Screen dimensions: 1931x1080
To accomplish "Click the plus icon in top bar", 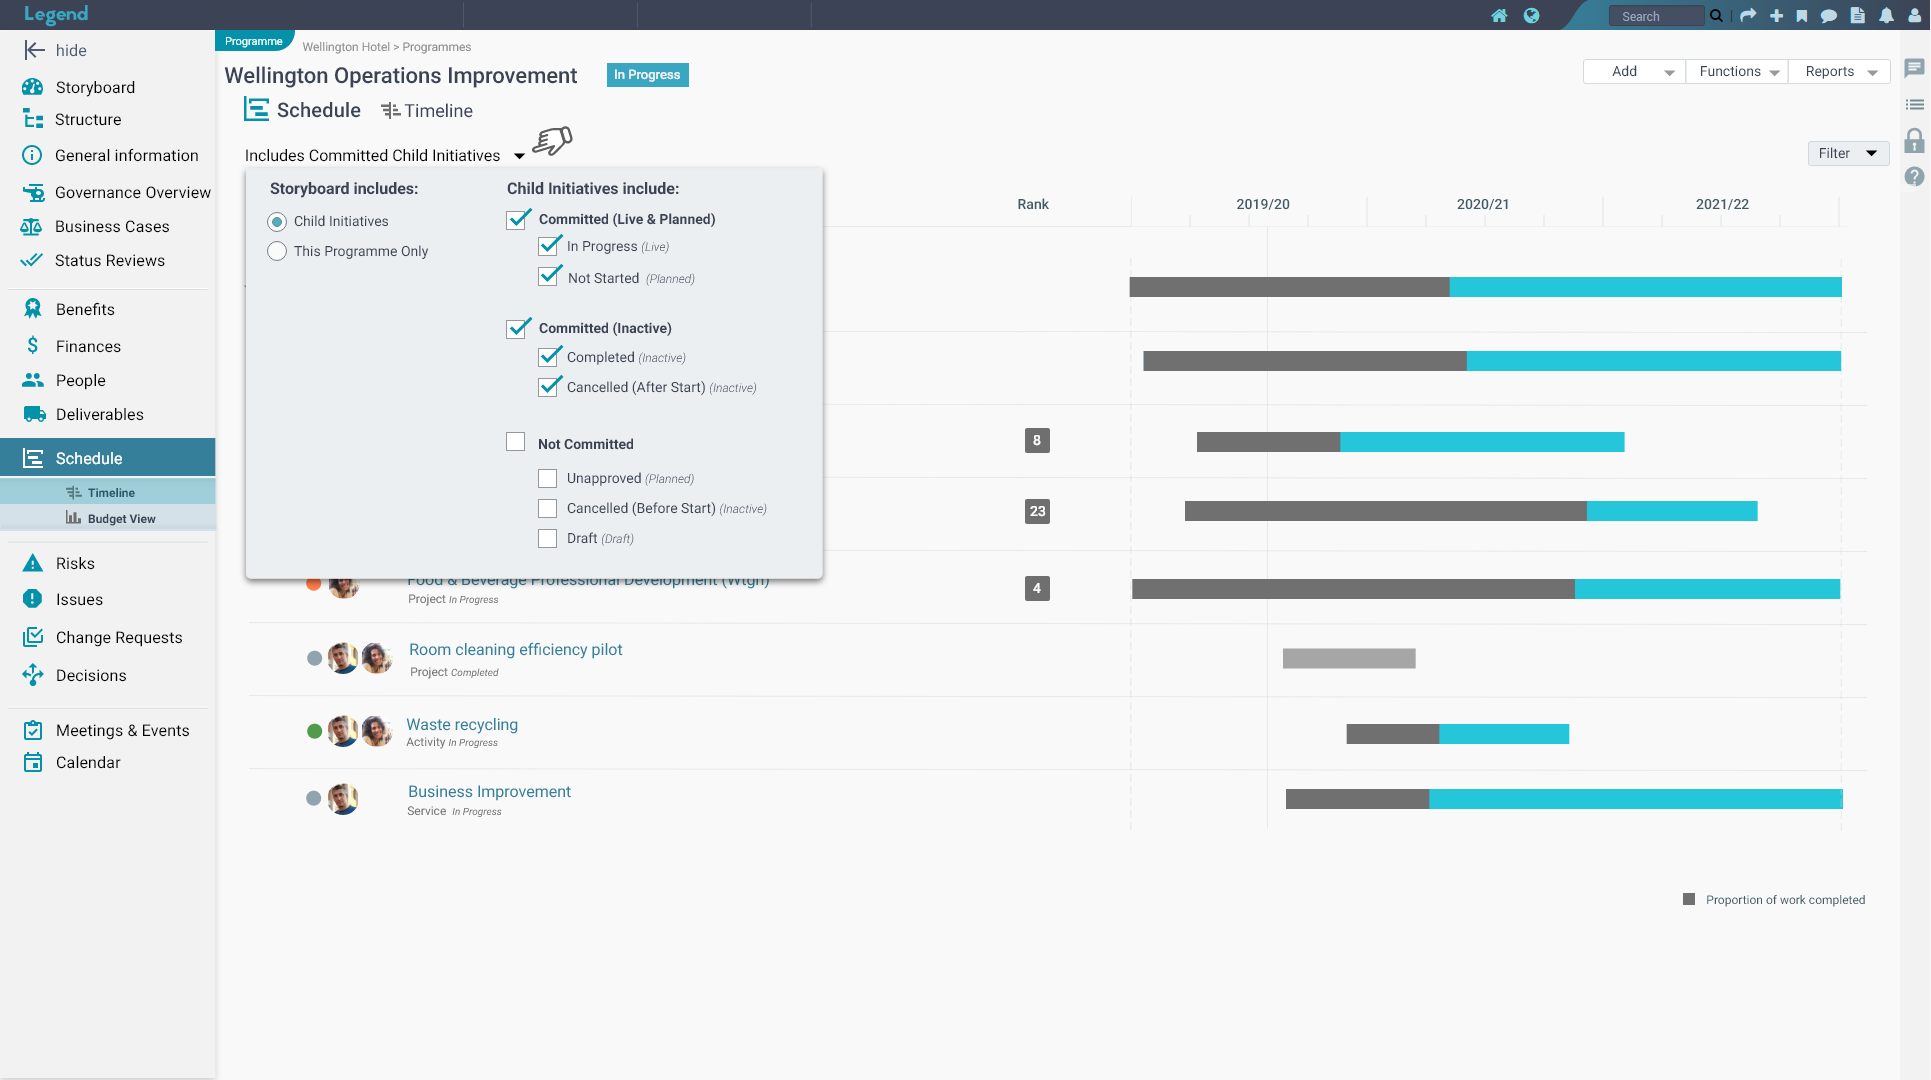I will tap(1776, 16).
